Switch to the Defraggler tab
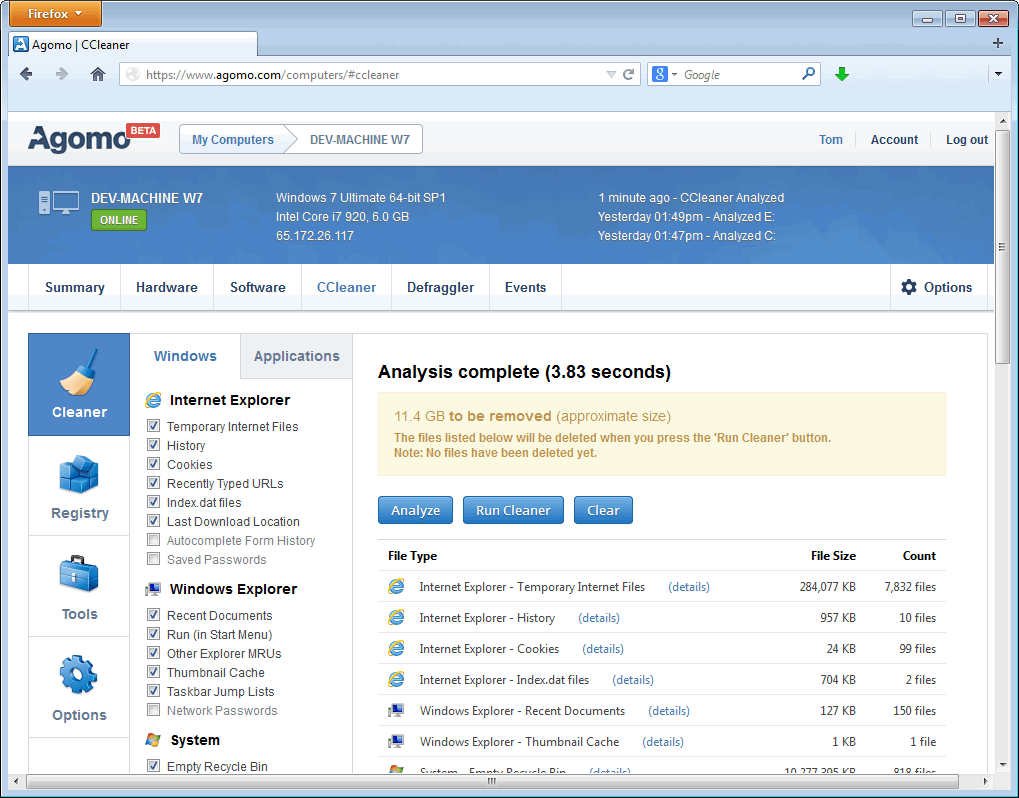1019x798 pixels. click(441, 287)
